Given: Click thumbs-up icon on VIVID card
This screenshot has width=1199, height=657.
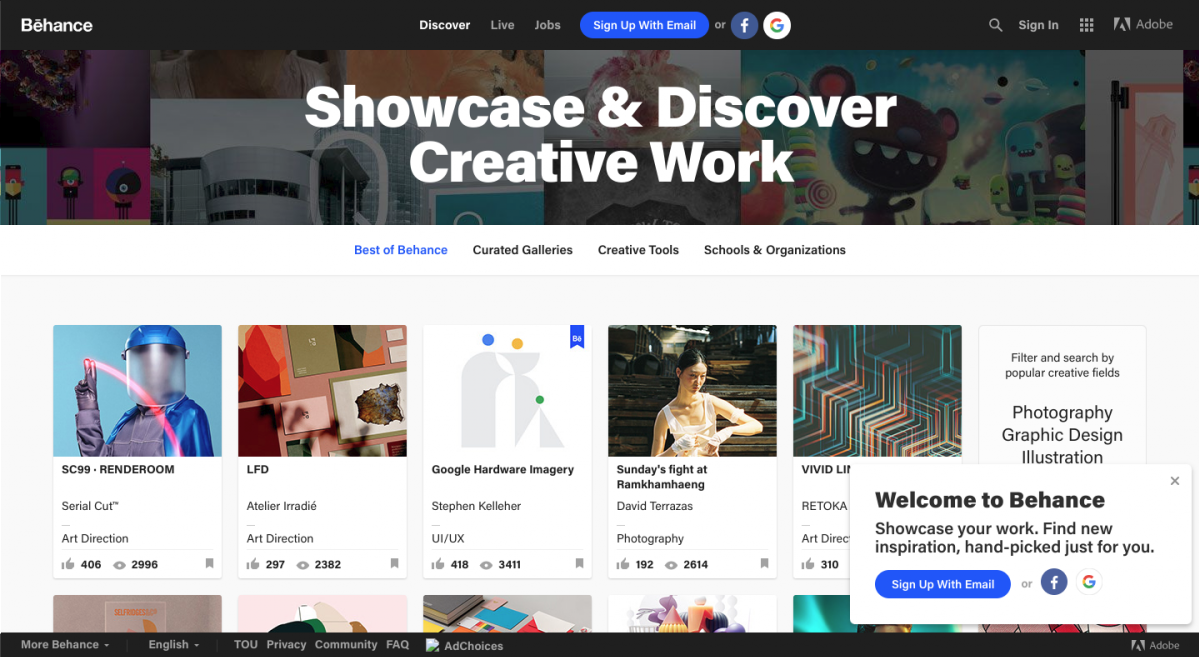Looking at the screenshot, I should (808, 564).
